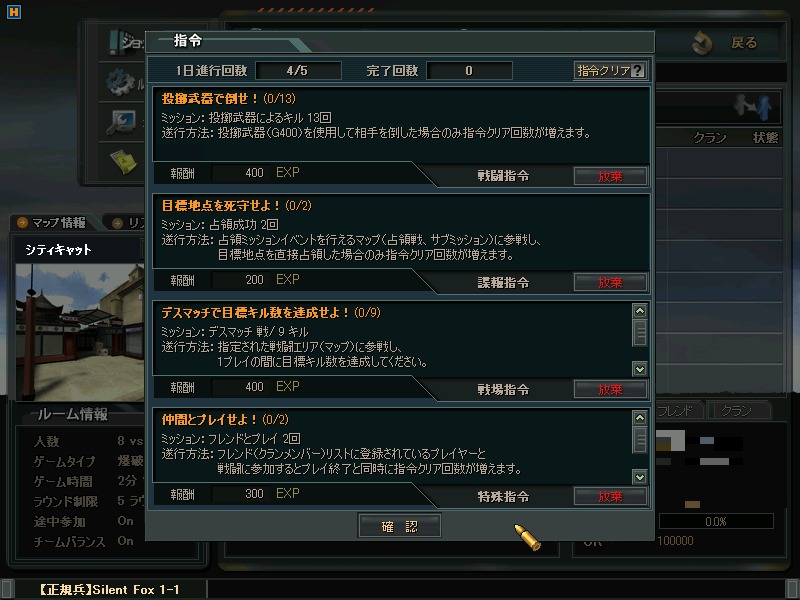Image resolution: width=800 pixels, height=600 pixels.
Task: Abandon the 特殊指令 mission with 放棄
Action: pos(610,496)
